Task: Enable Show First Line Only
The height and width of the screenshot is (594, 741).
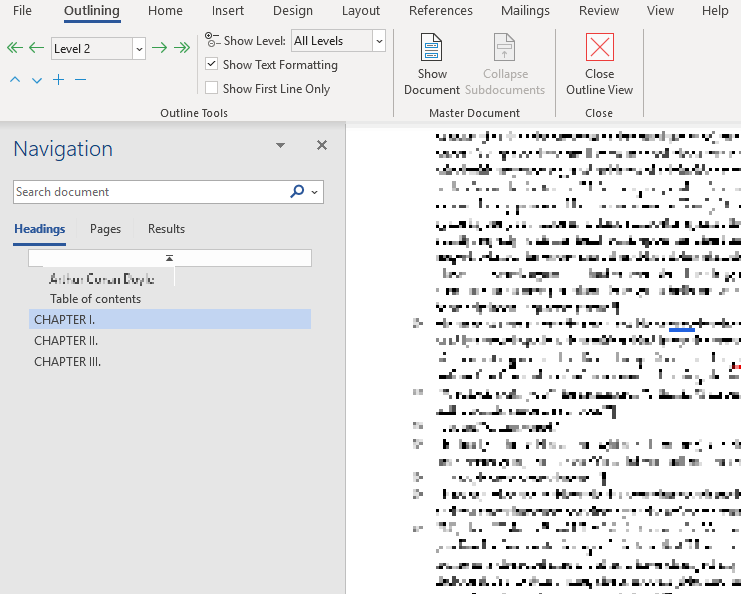Action: click(211, 89)
